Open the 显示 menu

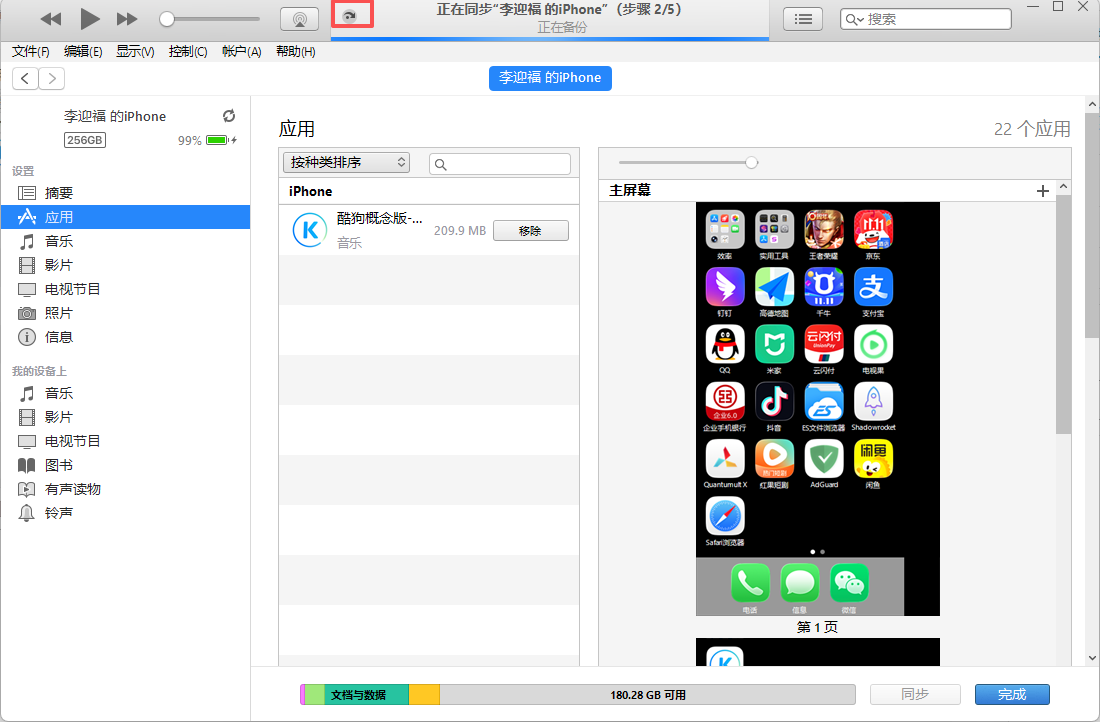click(134, 51)
